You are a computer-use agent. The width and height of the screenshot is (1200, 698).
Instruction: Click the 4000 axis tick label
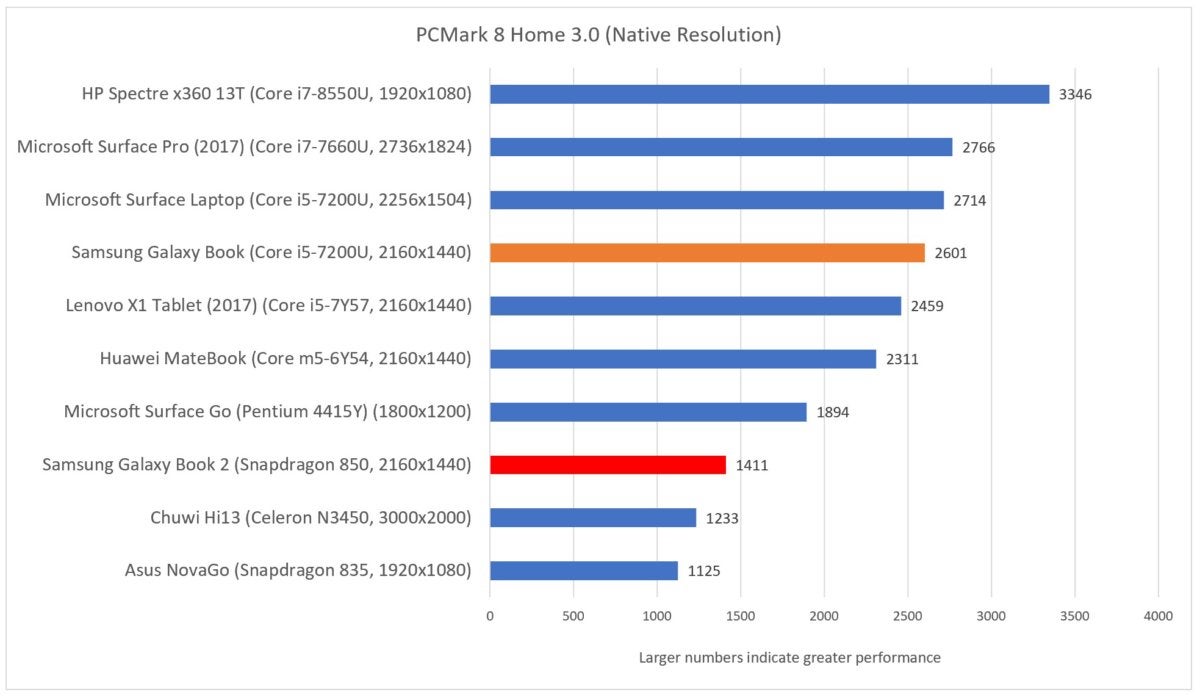[1158, 618]
